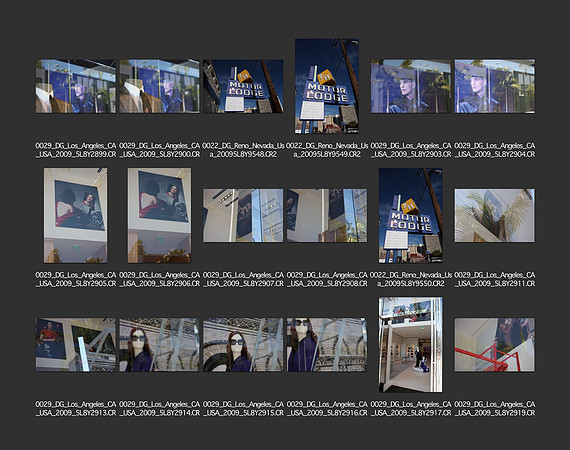This screenshot has height=450, width=570.
Task: Select thumbnail of image 5L8Y2907
Action: point(243,216)
